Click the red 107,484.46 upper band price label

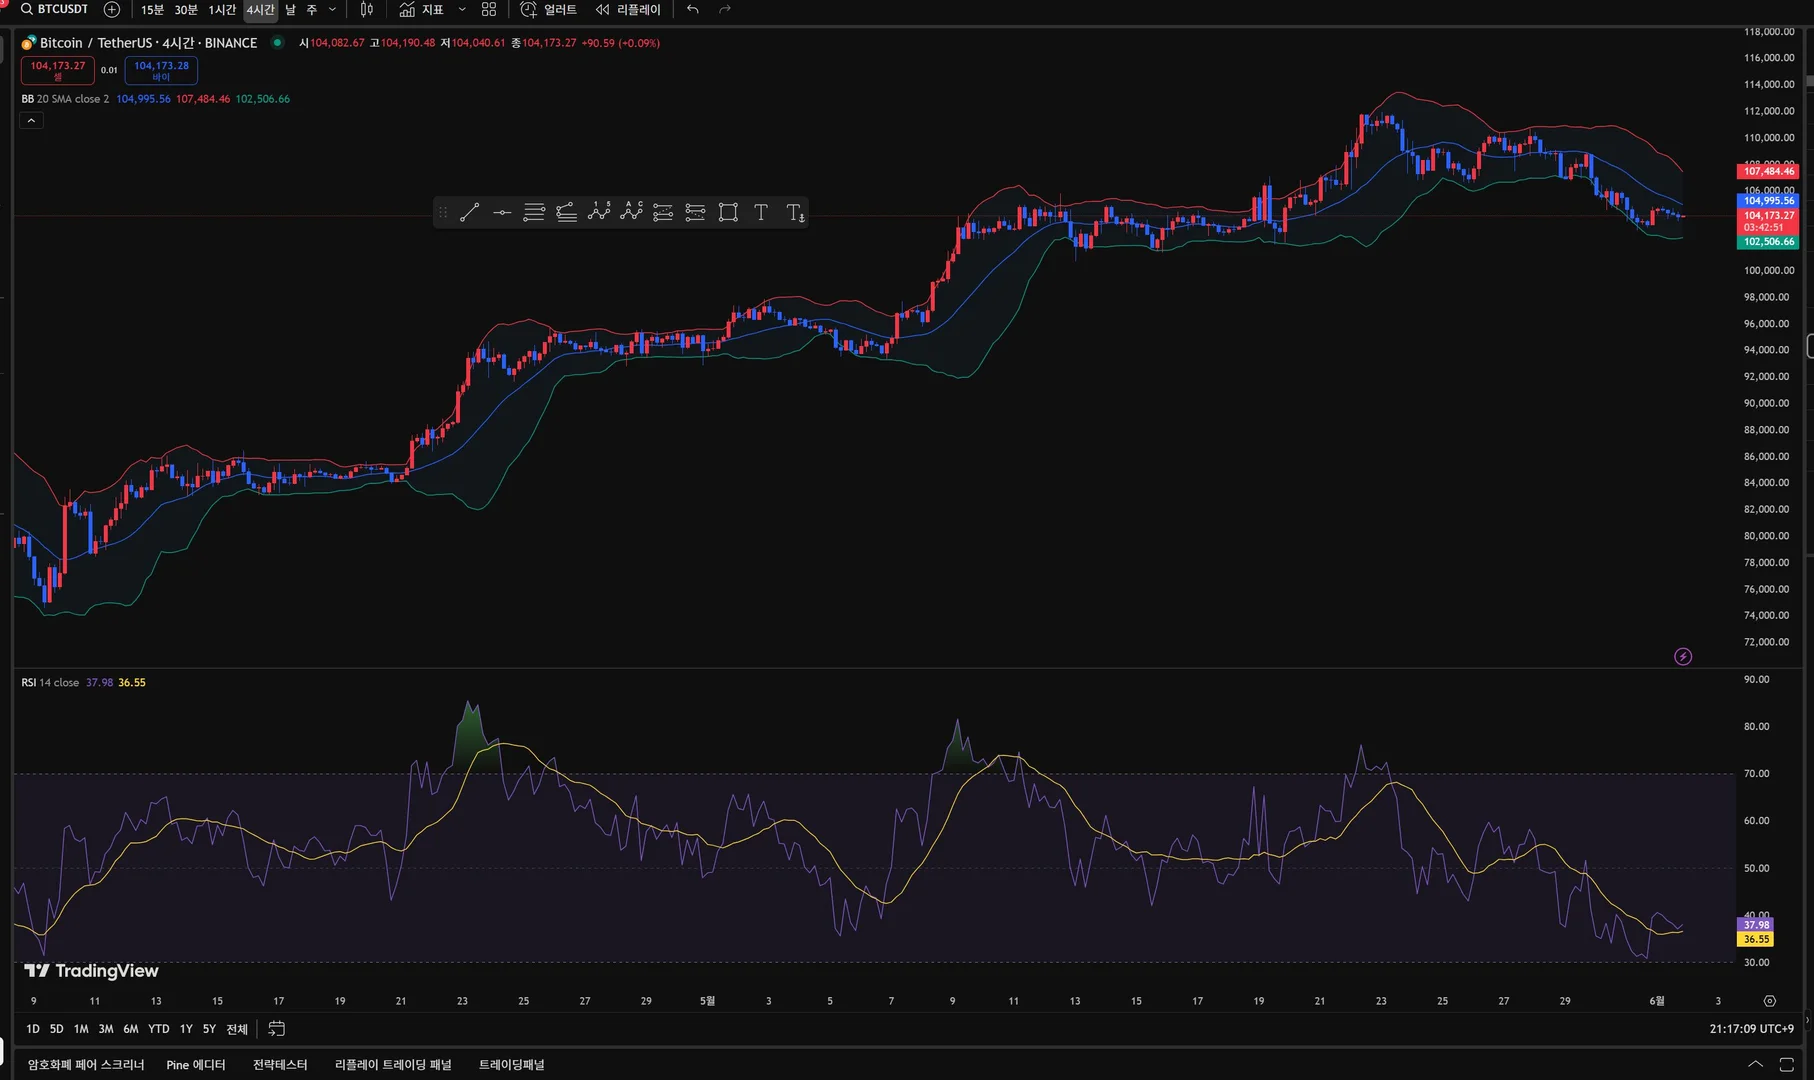click(x=1769, y=172)
